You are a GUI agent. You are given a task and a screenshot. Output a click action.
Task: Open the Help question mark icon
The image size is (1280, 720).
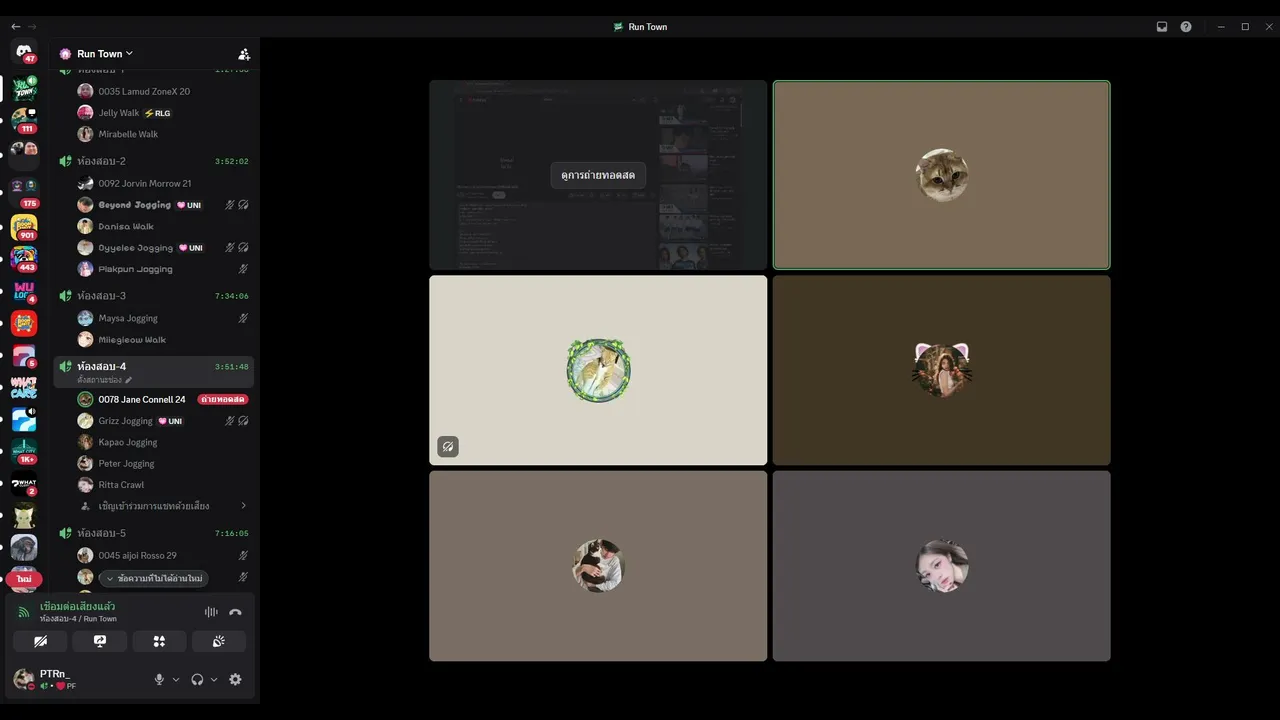coord(1186,27)
